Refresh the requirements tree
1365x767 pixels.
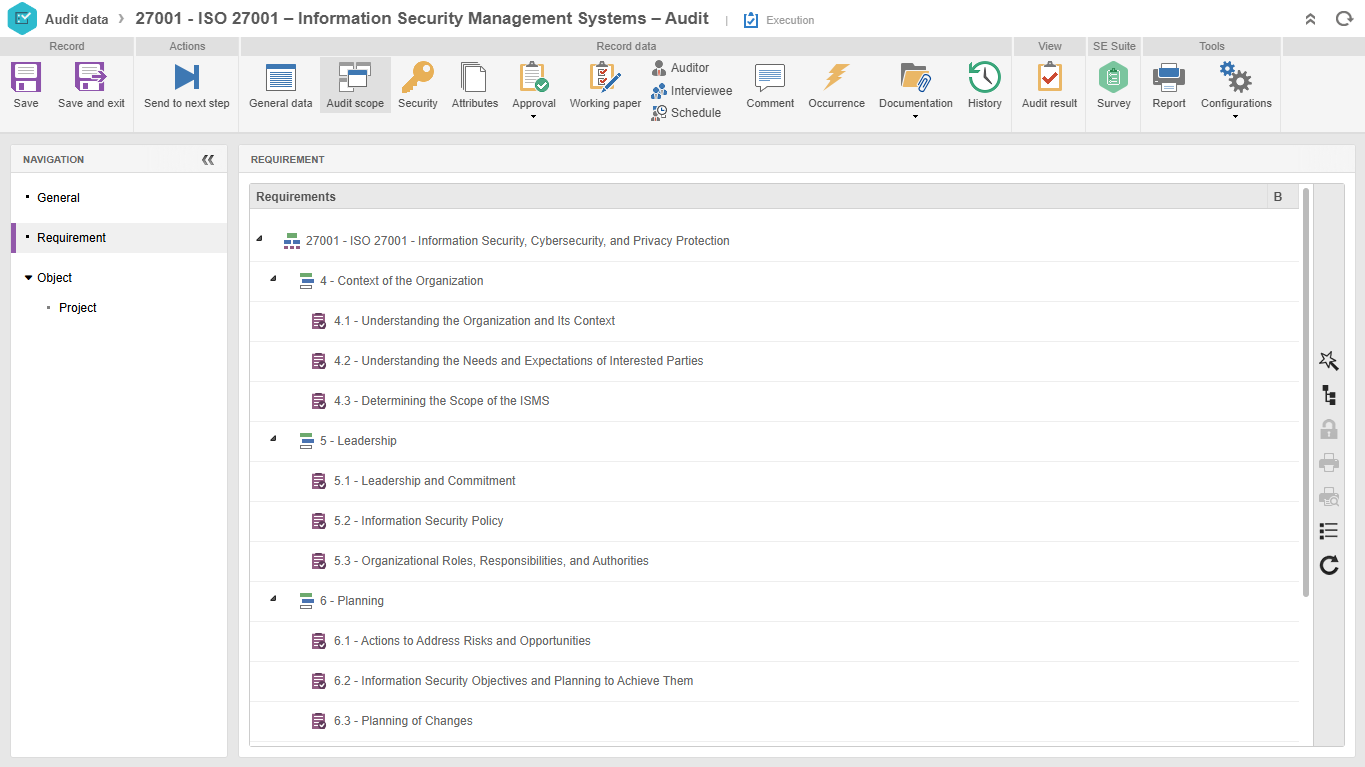click(x=1329, y=565)
